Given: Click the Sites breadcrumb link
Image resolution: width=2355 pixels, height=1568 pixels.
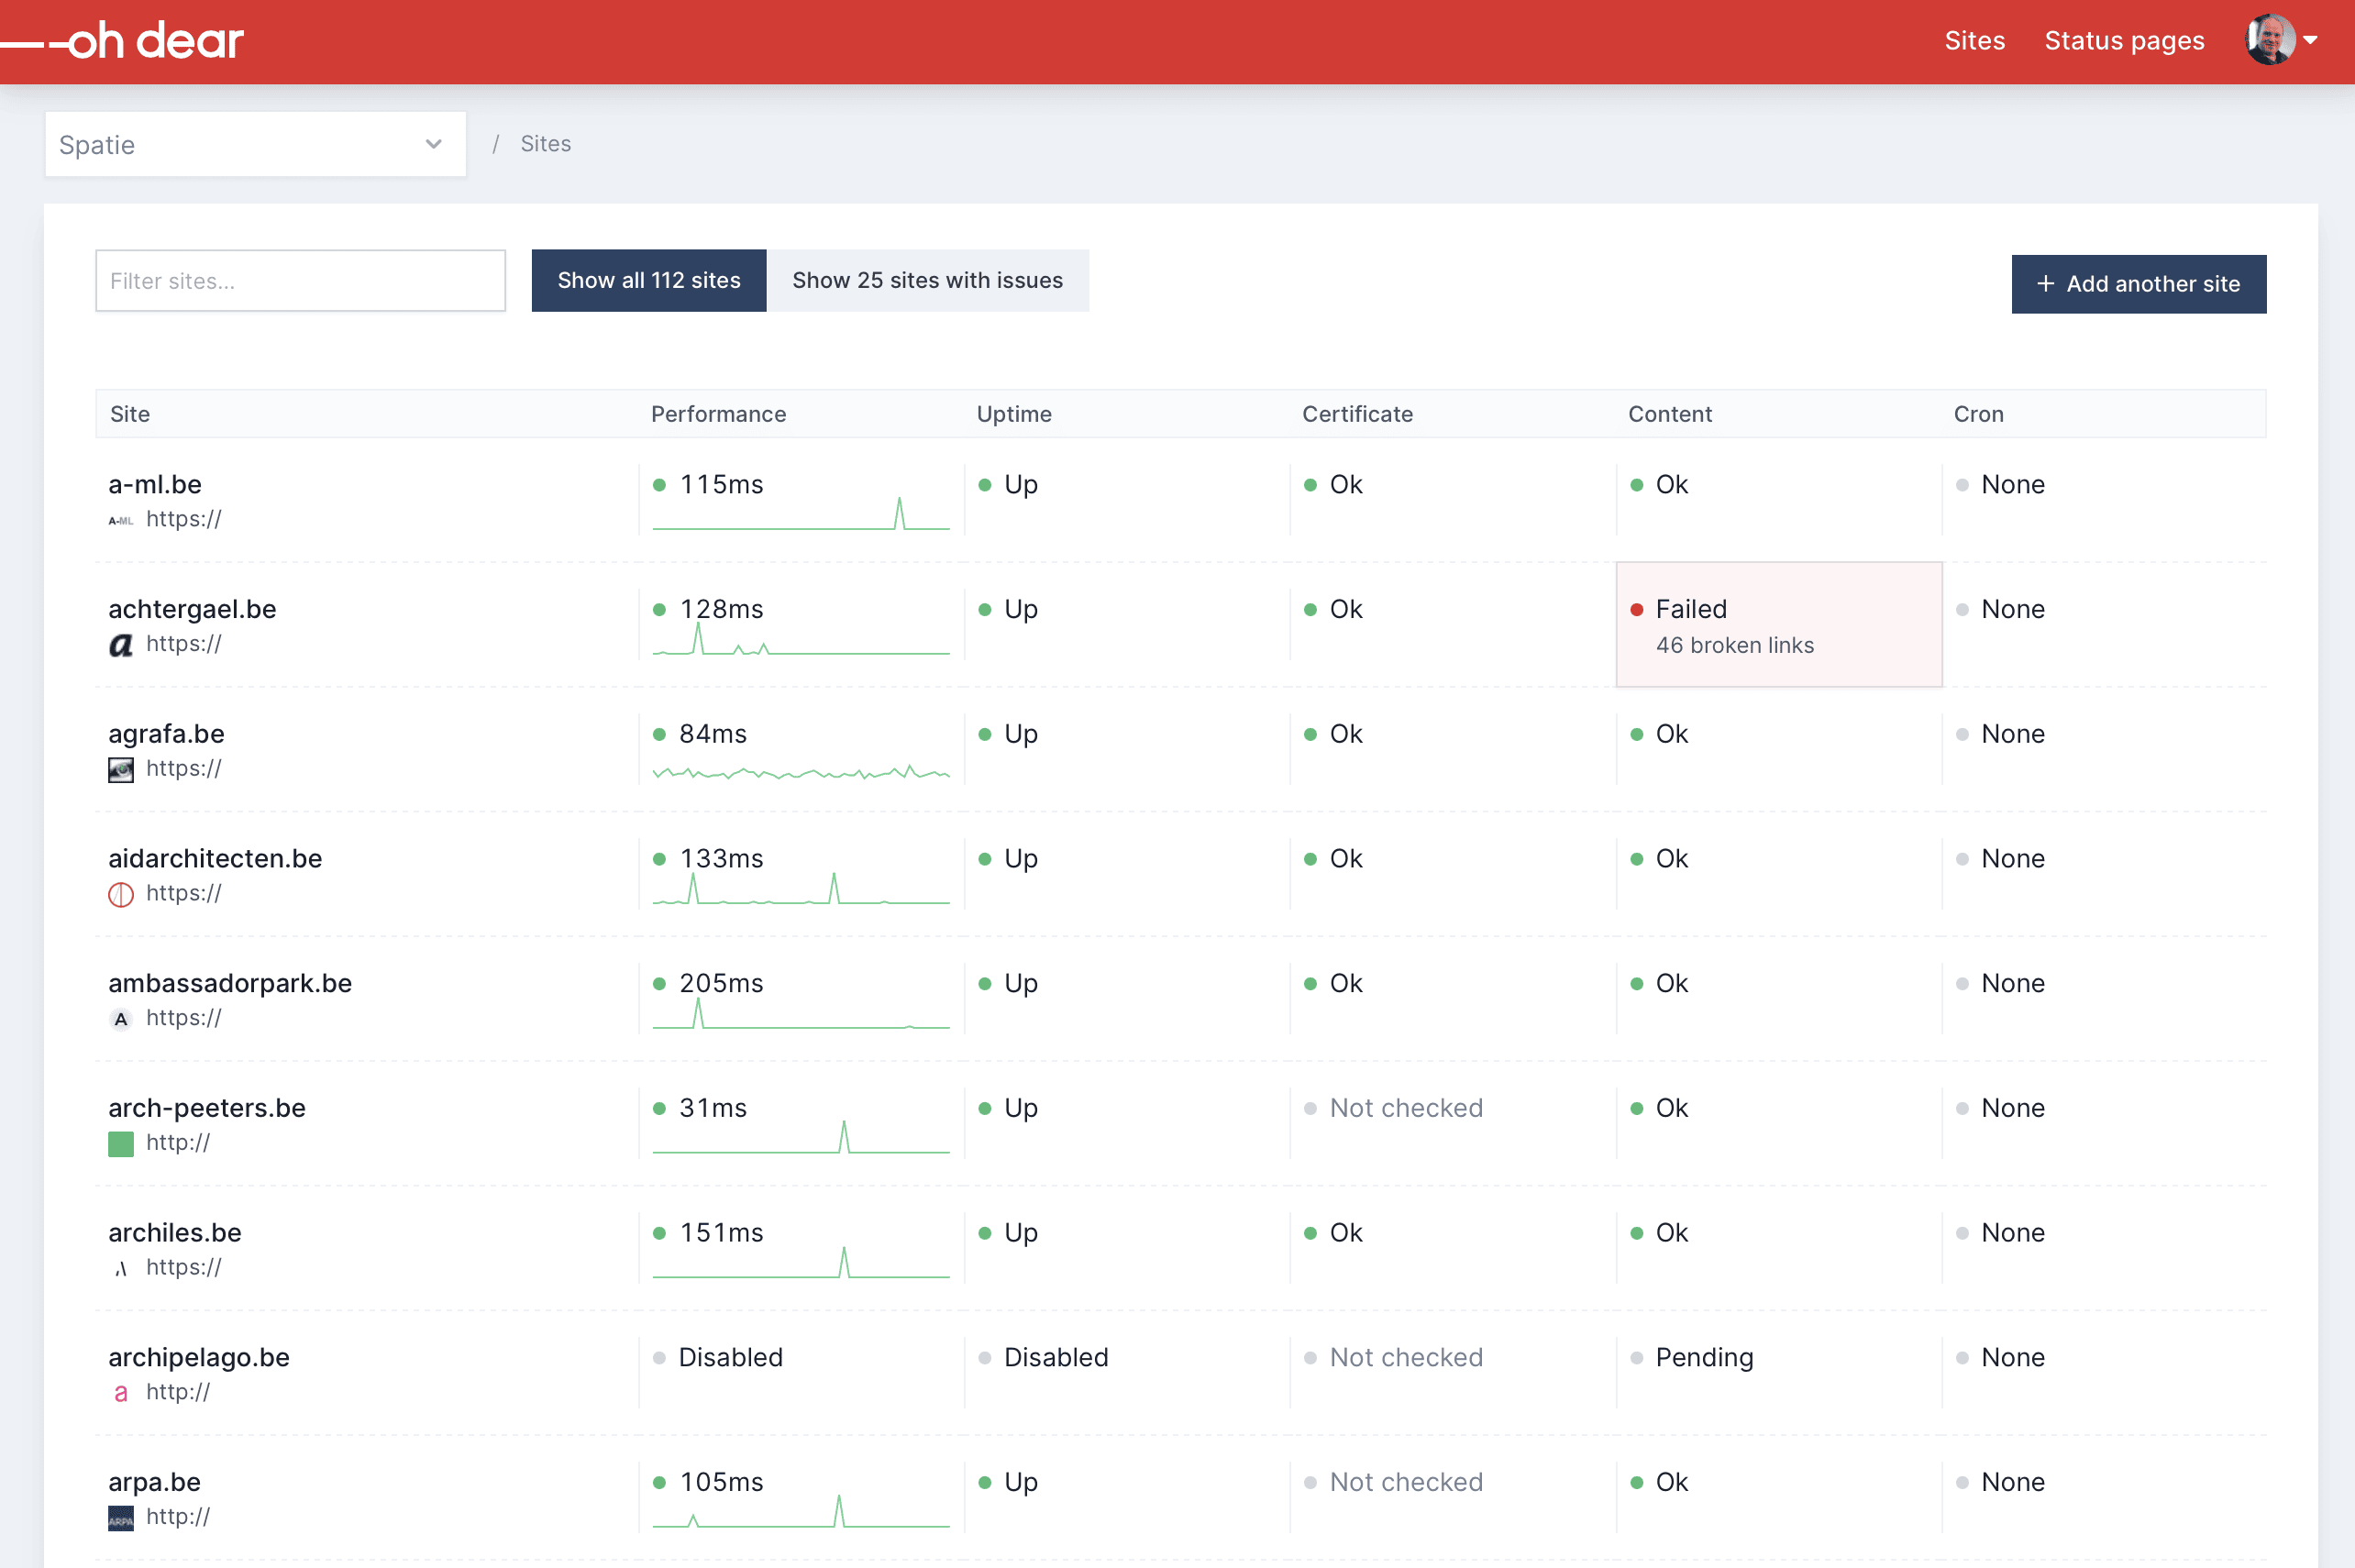Looking at the screenshot, I should (x=546, y=144).
